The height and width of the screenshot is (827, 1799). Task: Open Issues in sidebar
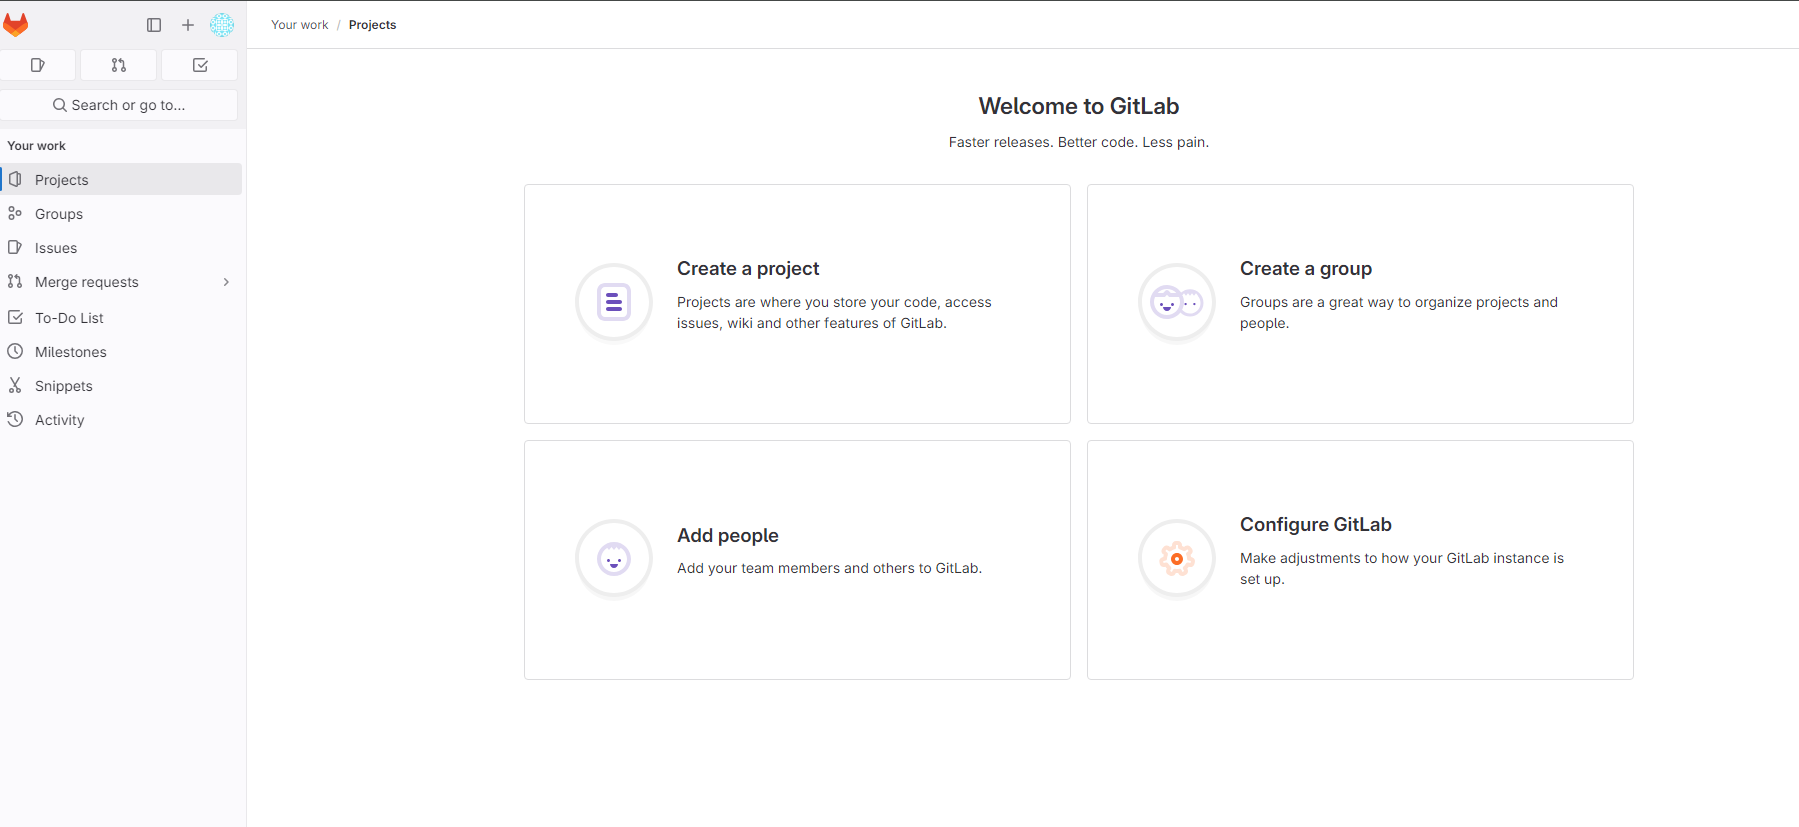tap(121, 248)
